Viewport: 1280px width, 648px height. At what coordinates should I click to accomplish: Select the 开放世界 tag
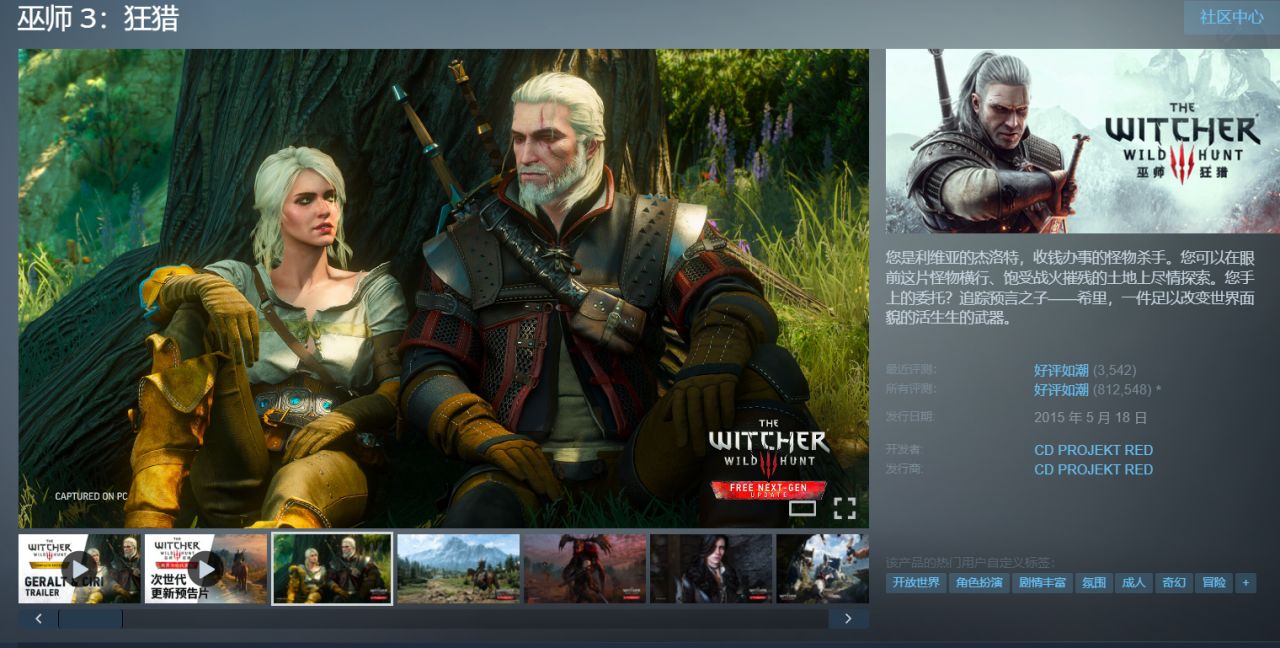[916, 582]
